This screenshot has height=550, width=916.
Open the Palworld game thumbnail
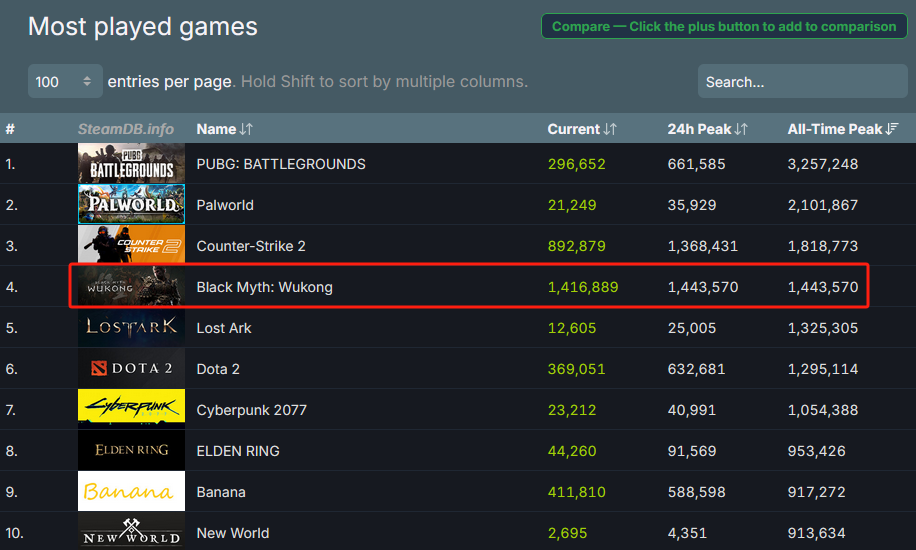point(131,205)
